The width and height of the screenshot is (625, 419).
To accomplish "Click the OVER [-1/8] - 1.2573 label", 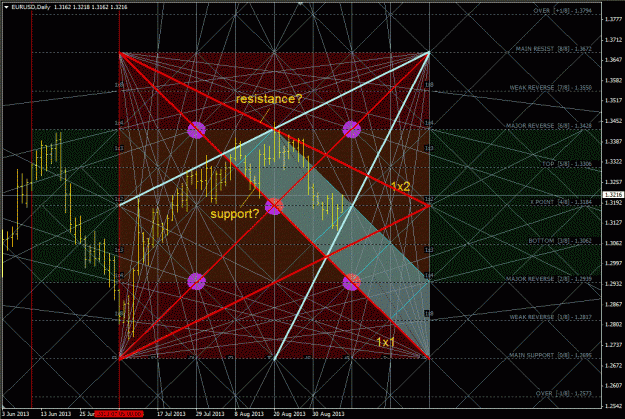I will coord(563,393).
